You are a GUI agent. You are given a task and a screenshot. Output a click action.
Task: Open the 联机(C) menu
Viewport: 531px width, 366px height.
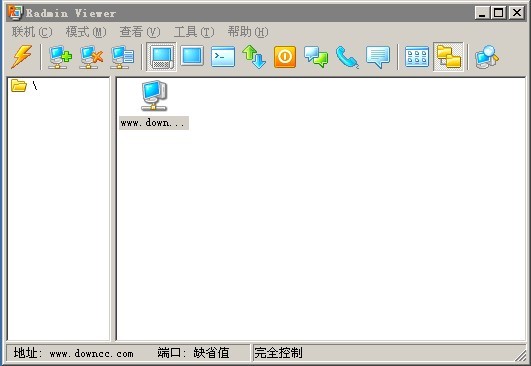32,32
